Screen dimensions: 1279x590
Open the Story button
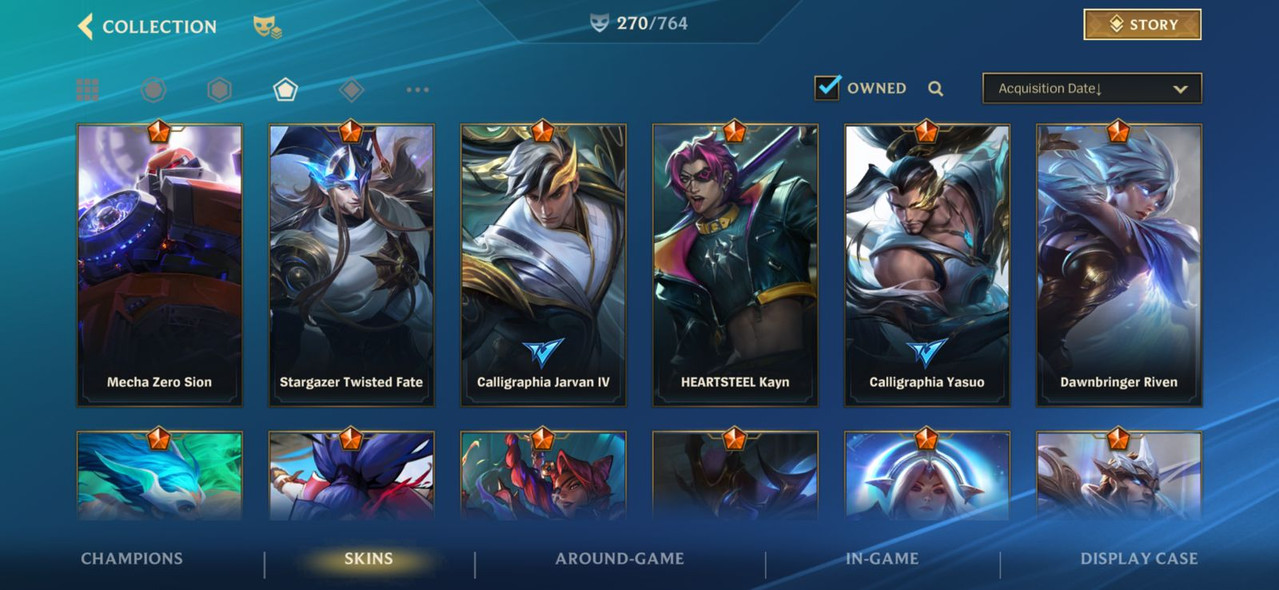pos(1142,25)
